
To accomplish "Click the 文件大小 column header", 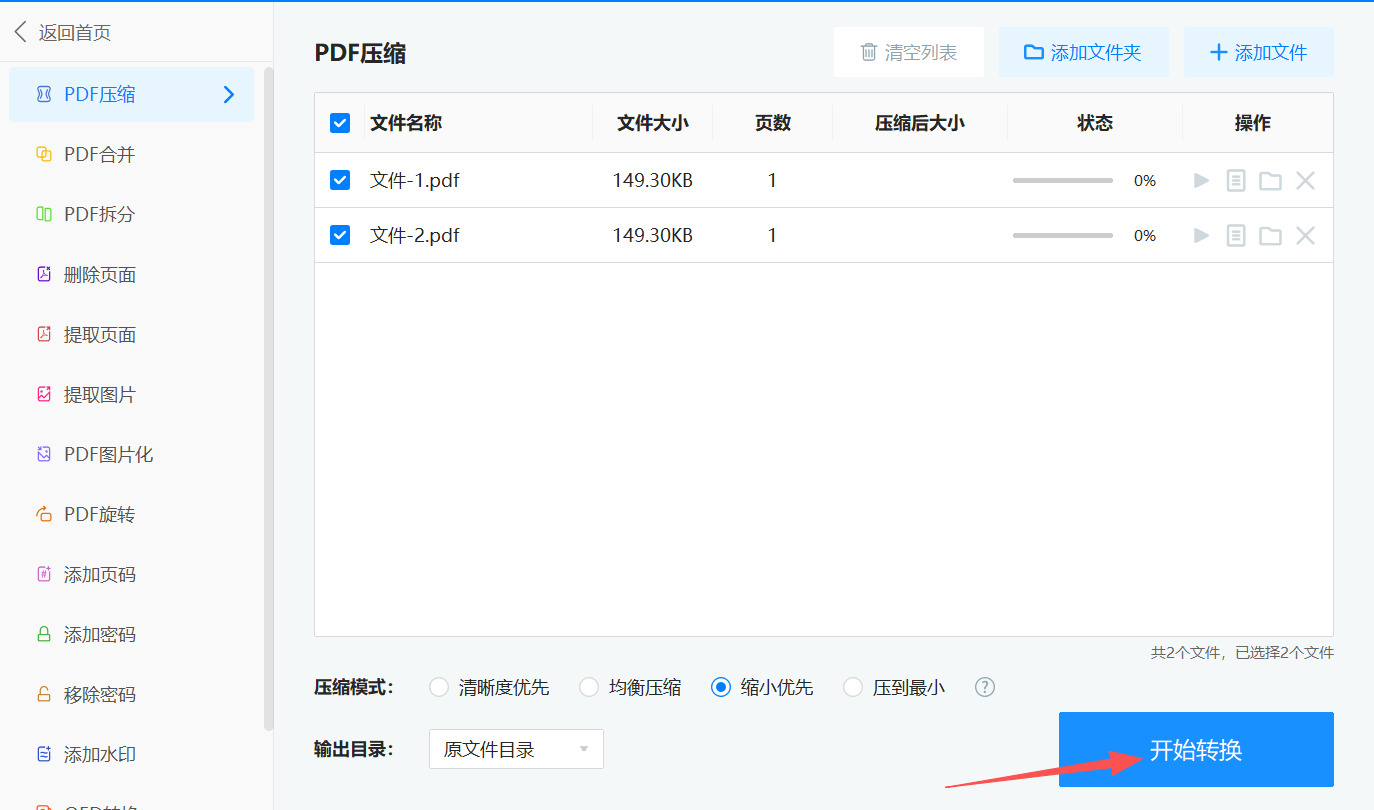I will (653, 123).
